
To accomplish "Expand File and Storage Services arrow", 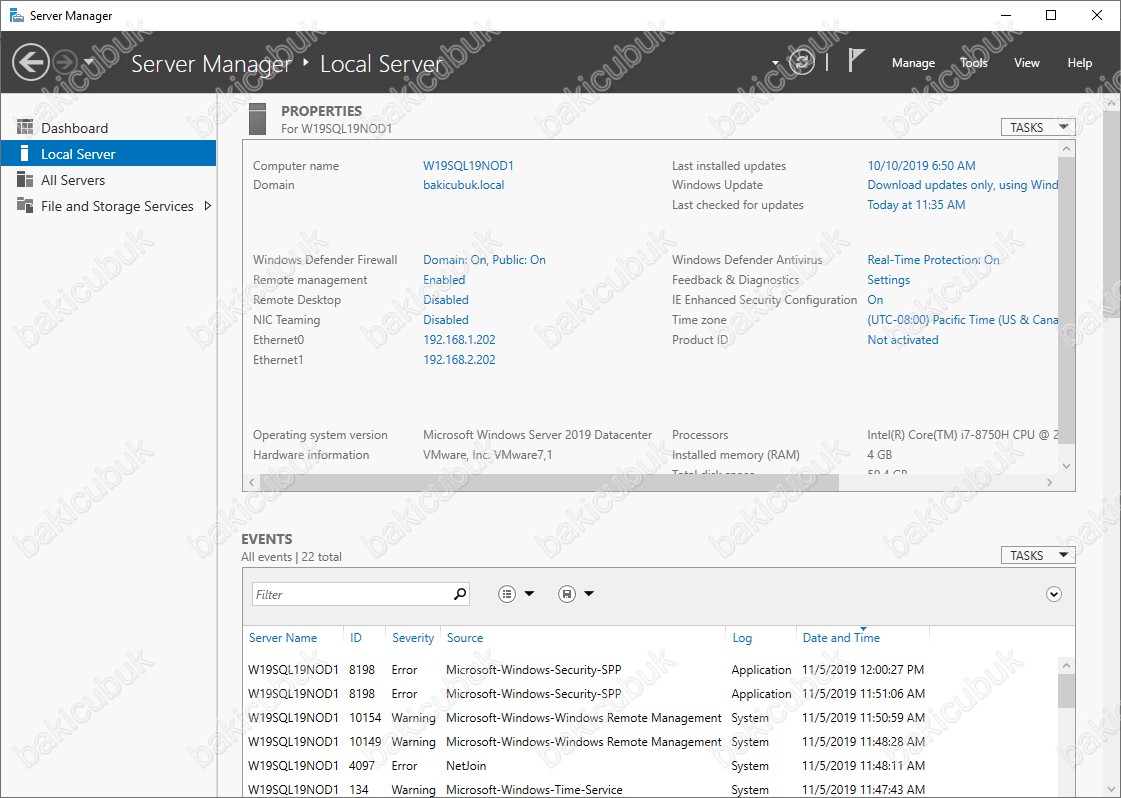I will 208,206.
